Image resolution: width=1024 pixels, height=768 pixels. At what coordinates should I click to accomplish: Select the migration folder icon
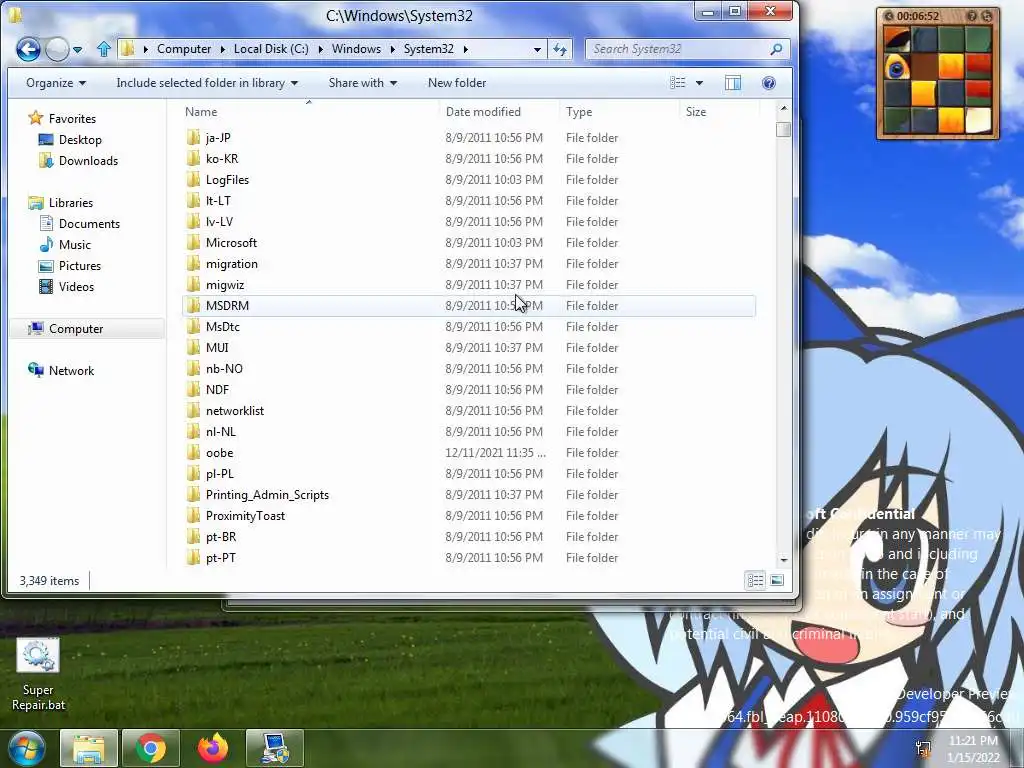pos(193,263)
